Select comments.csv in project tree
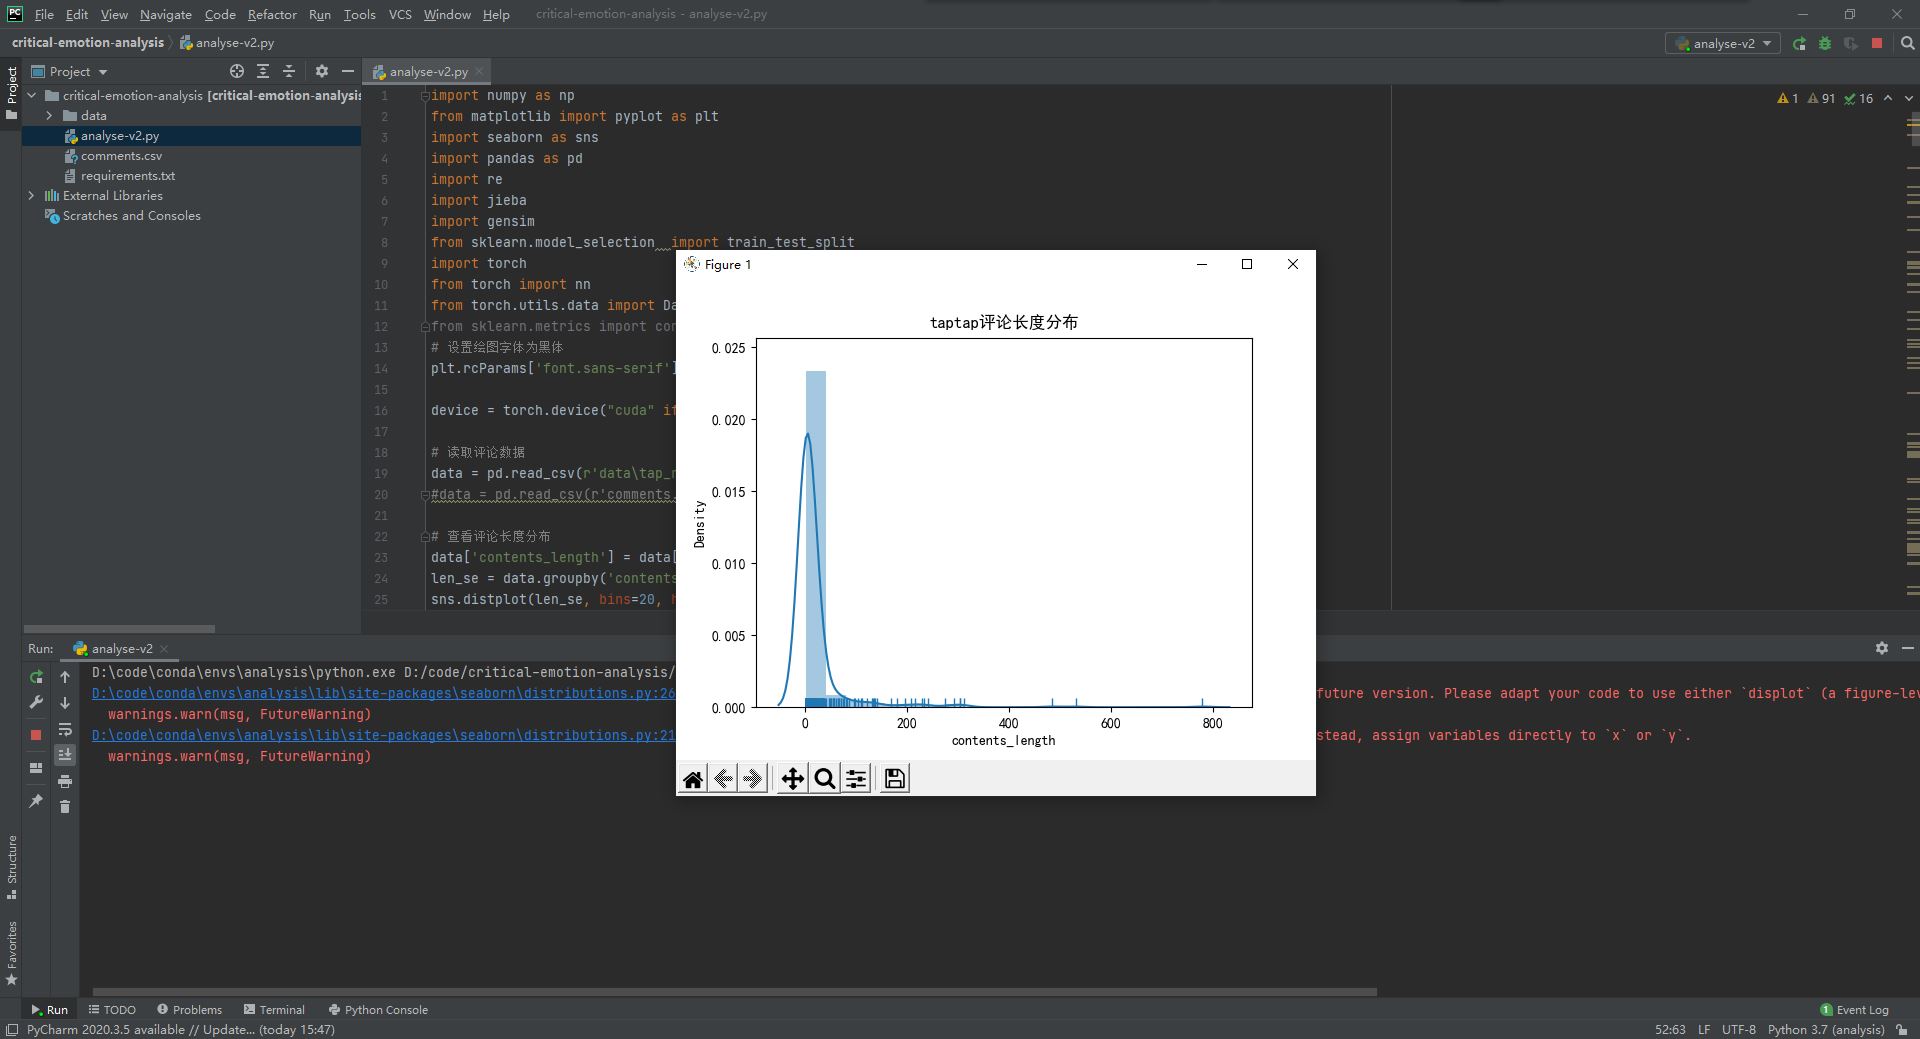This screenshot has width=1920, height=1039. 121,155
